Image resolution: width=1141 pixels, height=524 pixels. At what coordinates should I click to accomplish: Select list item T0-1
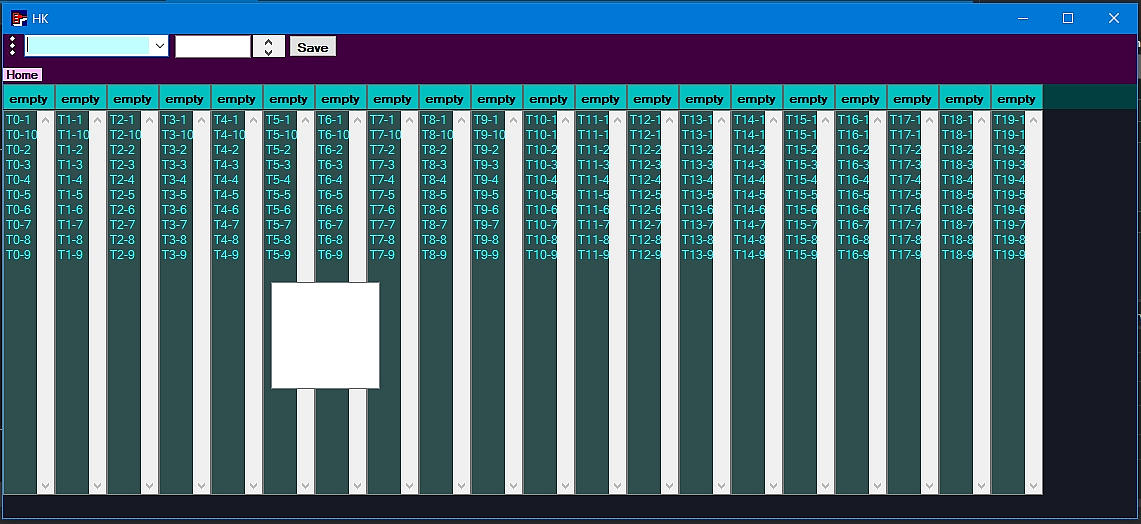[x=18, y=119]
